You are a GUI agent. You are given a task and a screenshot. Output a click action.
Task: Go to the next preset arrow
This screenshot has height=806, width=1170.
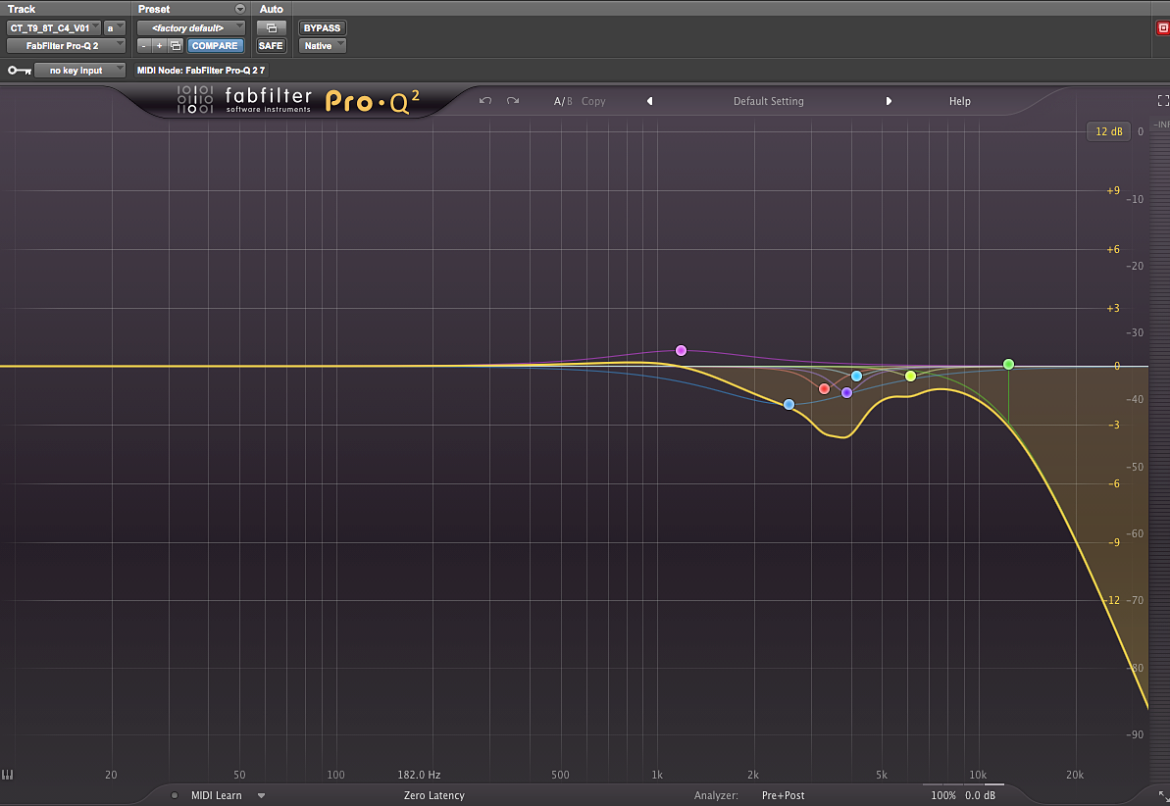pos(889,101)
